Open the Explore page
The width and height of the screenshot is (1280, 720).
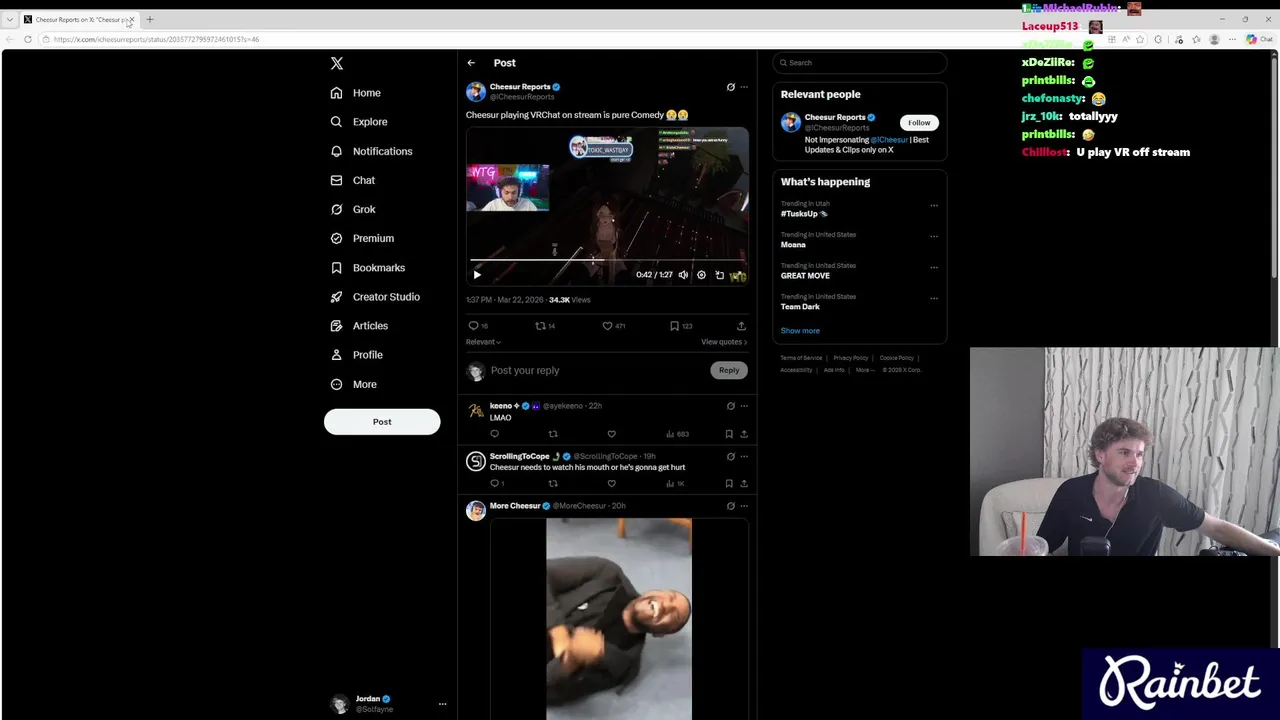point(359,122)
